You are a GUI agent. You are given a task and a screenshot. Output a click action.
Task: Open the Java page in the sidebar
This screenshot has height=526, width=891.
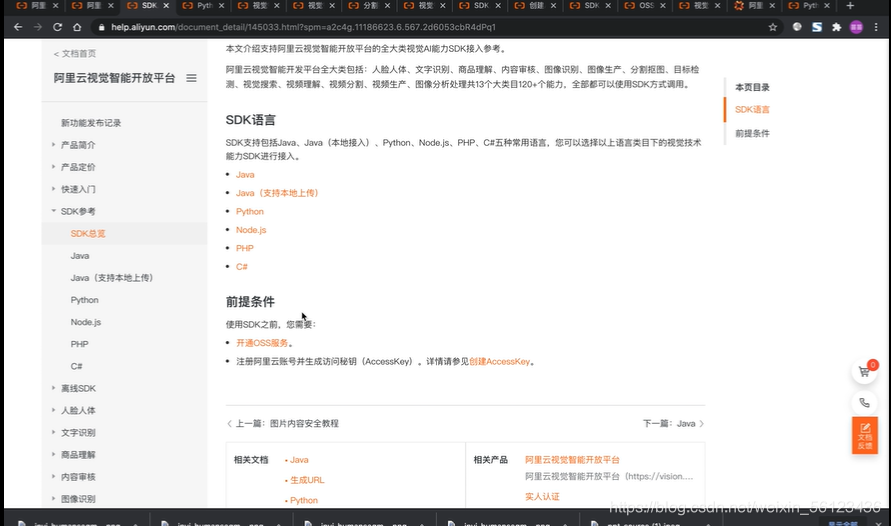tap(80, 256)
